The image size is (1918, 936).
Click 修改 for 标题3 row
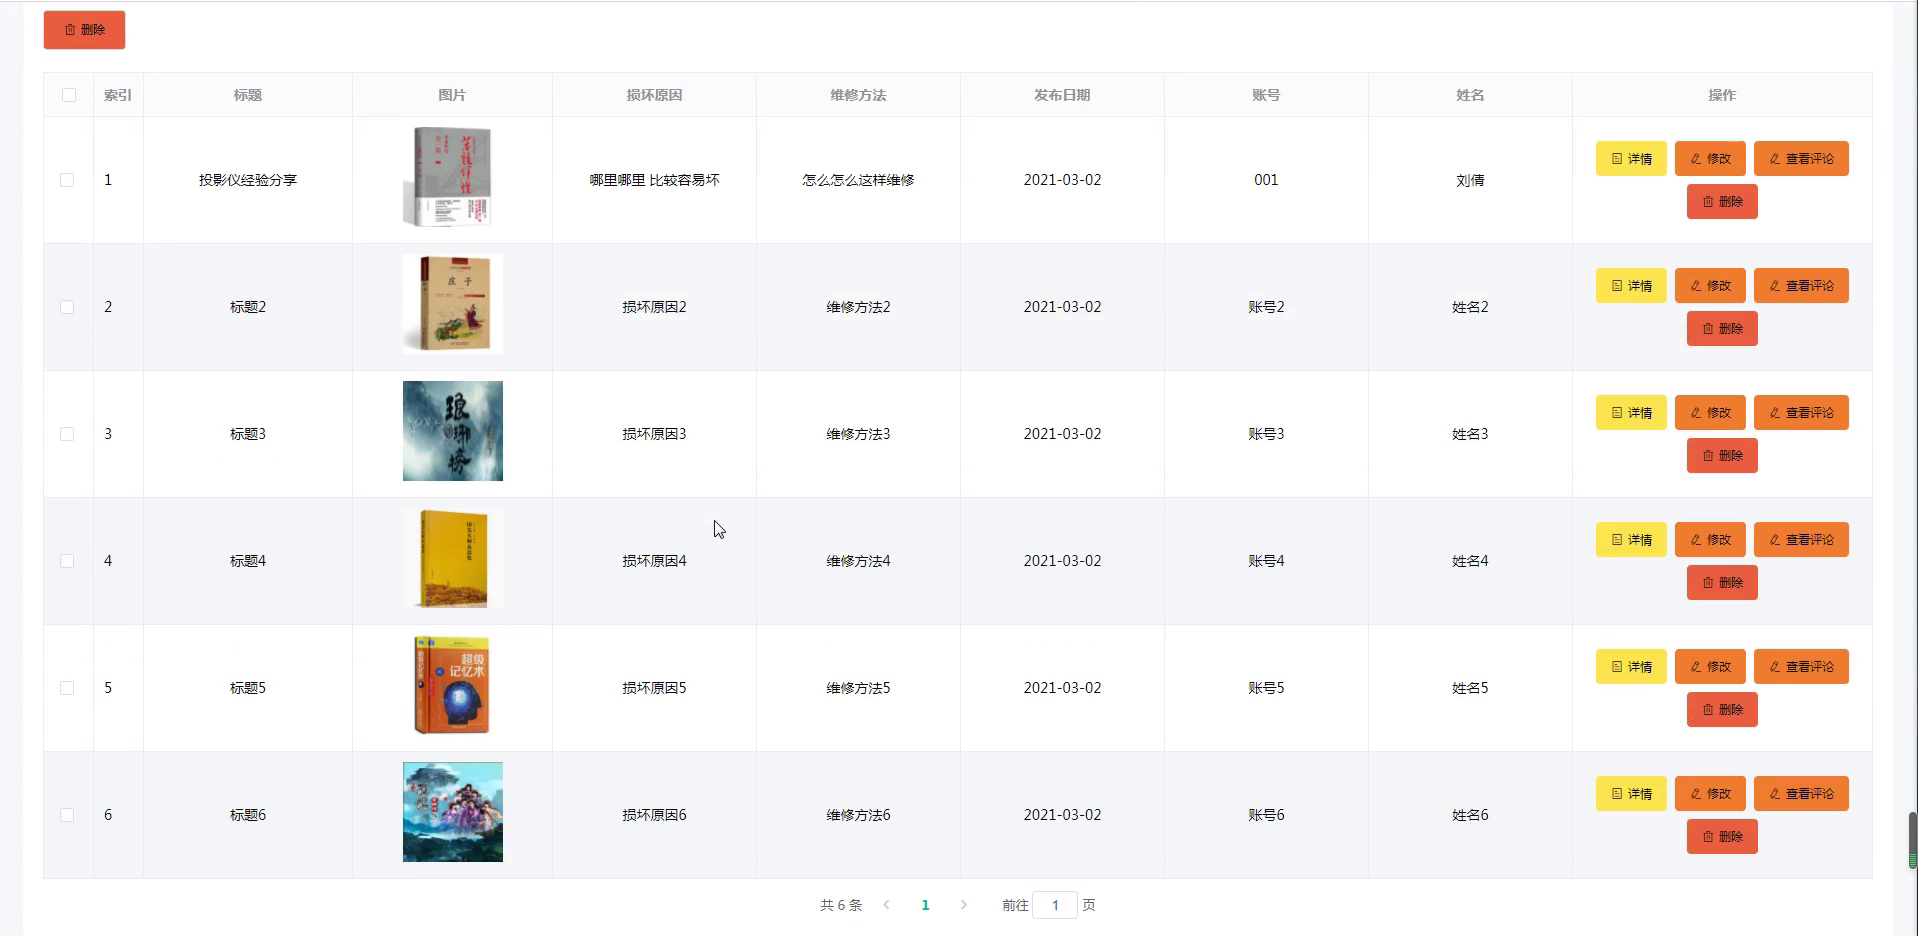point(1710,413)
